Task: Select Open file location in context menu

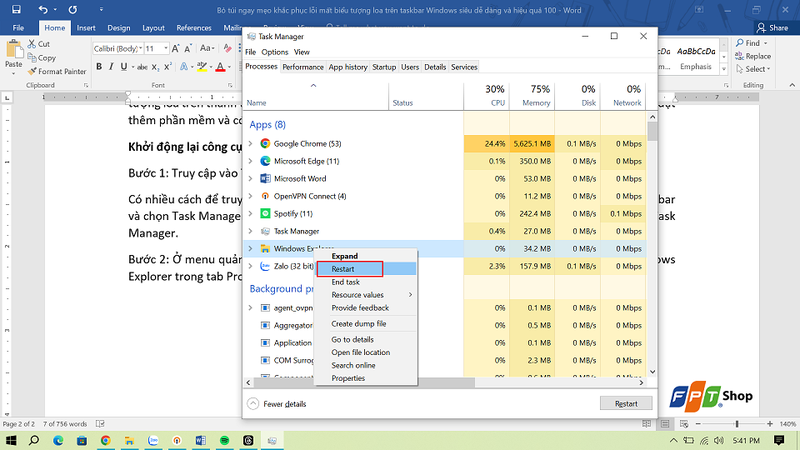Action: (x=366, y=352)
